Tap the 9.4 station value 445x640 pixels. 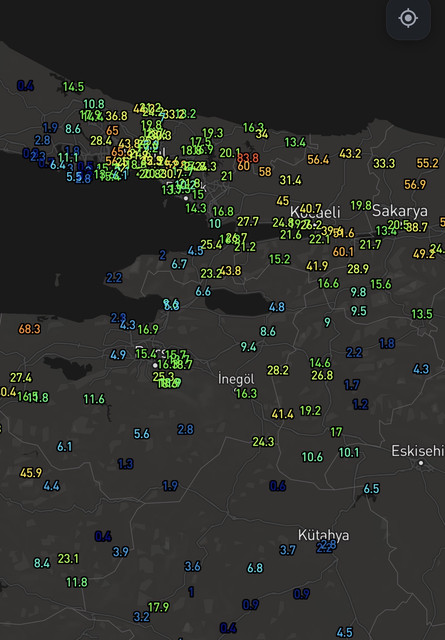click(248, 347)
